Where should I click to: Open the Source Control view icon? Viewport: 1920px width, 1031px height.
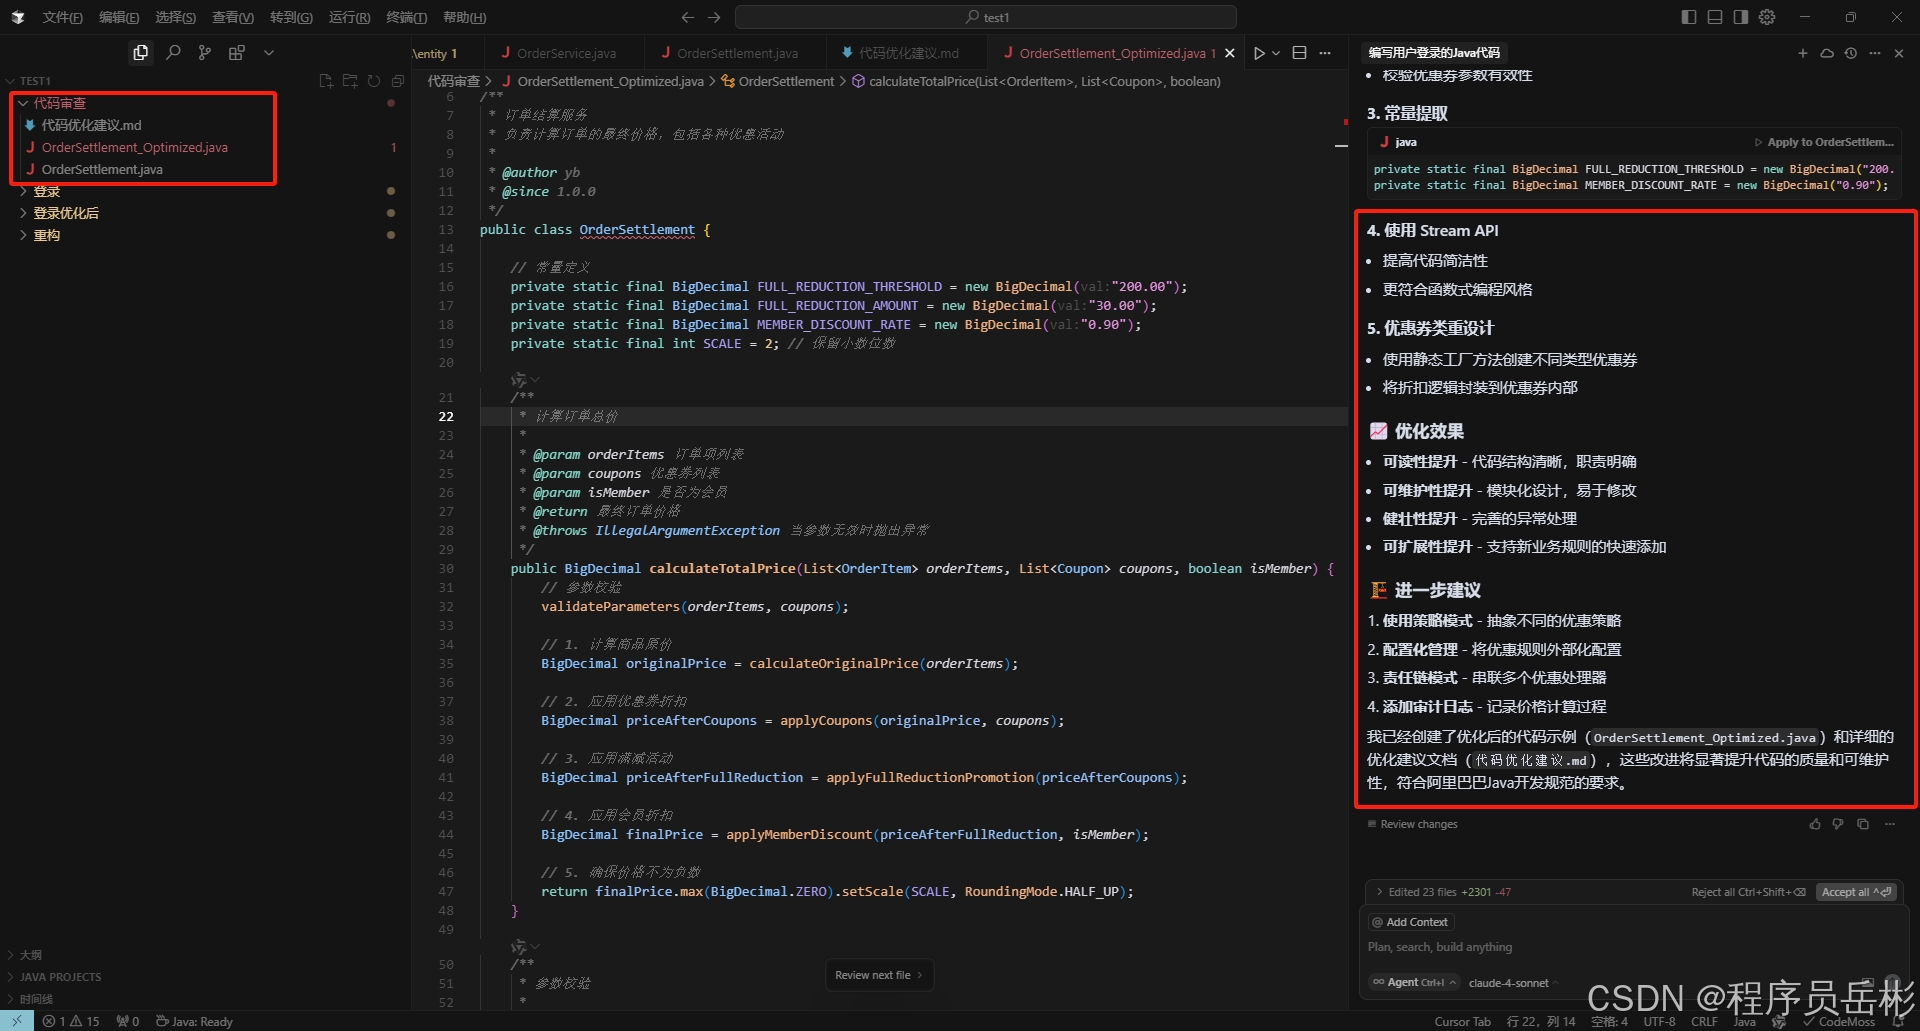click(x=205, y=52)
